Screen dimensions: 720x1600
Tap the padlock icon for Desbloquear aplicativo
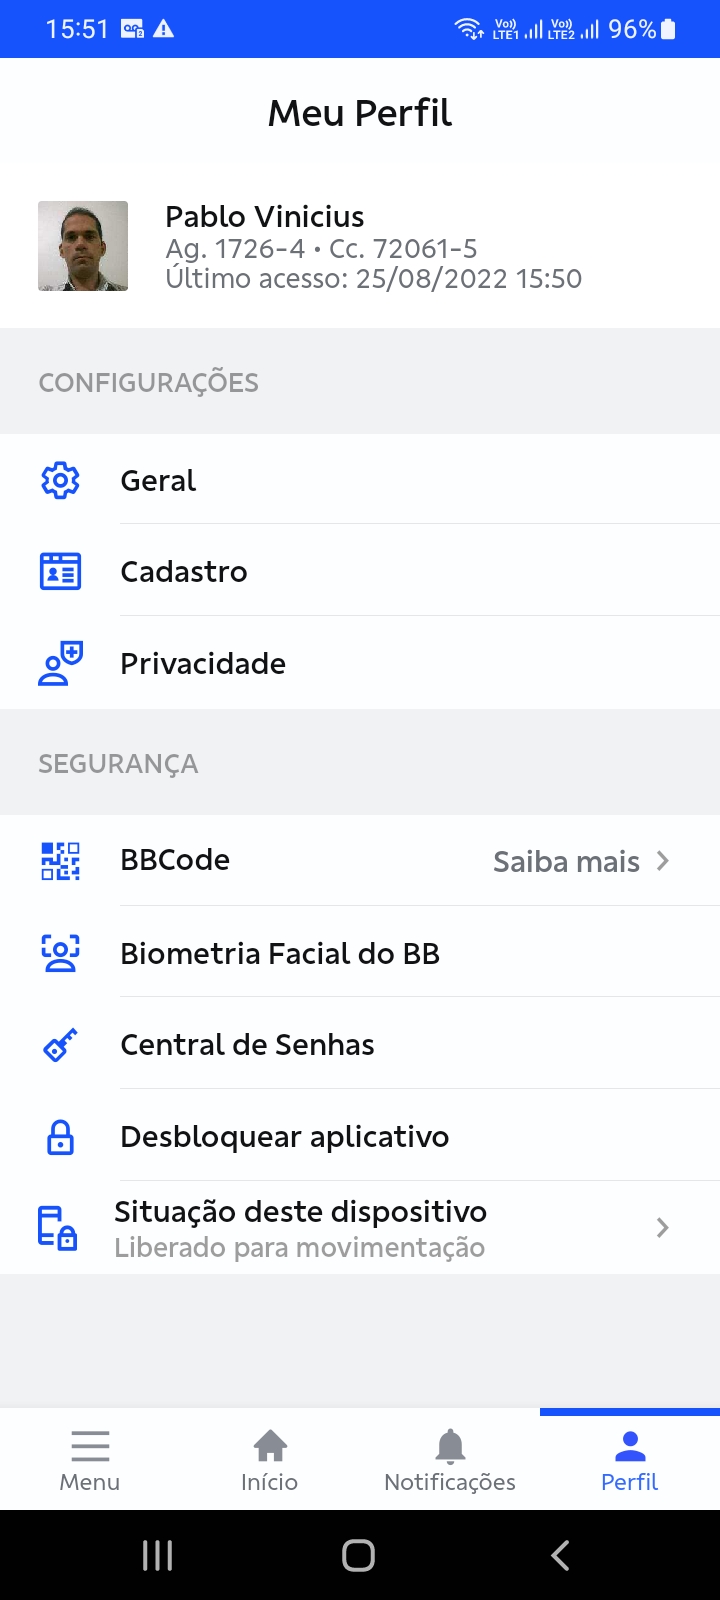point(60,1137)
